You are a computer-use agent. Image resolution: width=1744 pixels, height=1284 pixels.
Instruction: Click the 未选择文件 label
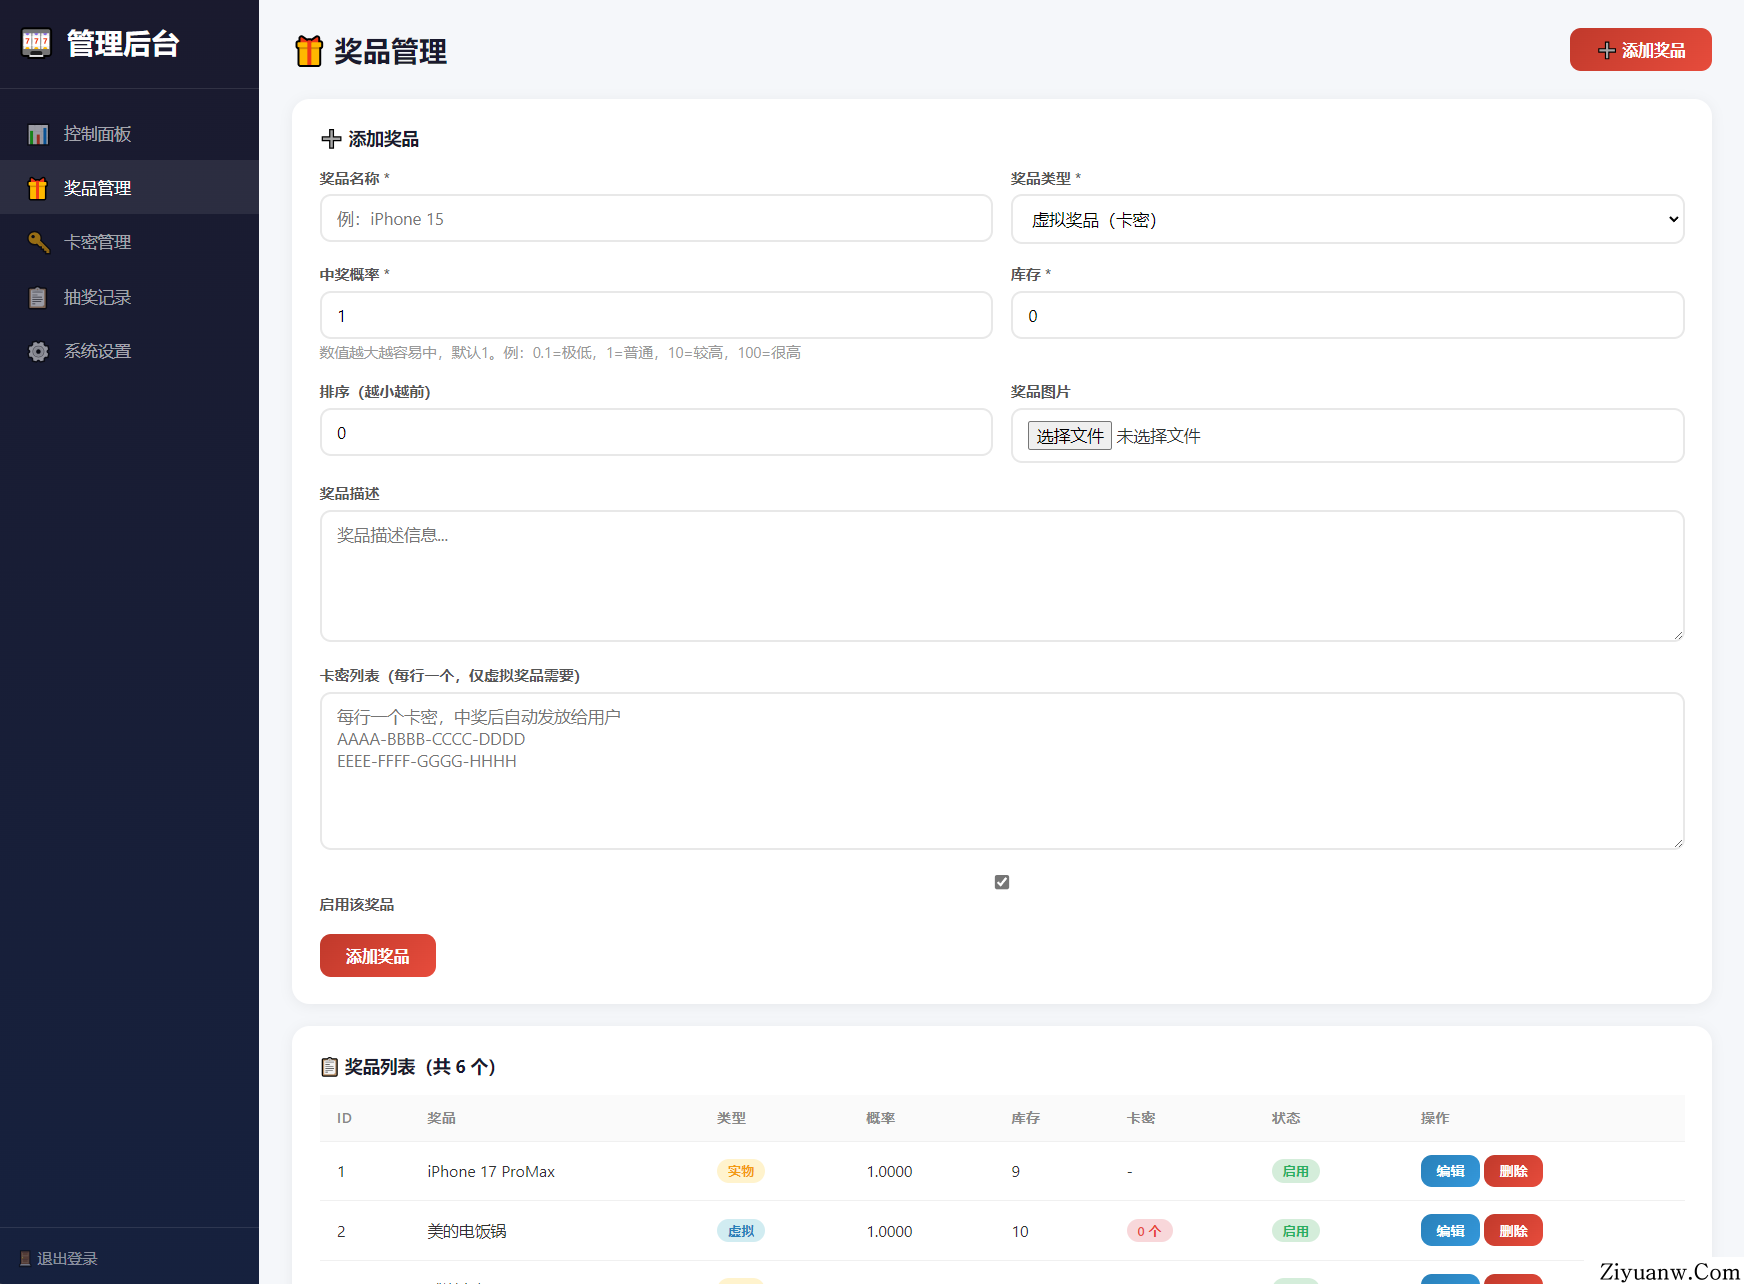[x=1158, y=436]
